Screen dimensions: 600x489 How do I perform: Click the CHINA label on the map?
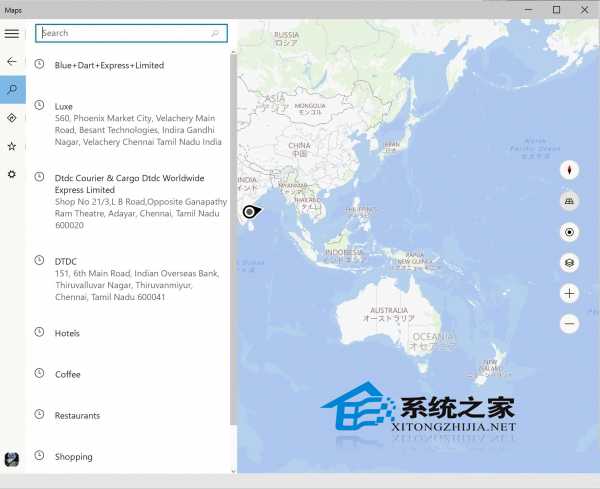pos(299,146)
